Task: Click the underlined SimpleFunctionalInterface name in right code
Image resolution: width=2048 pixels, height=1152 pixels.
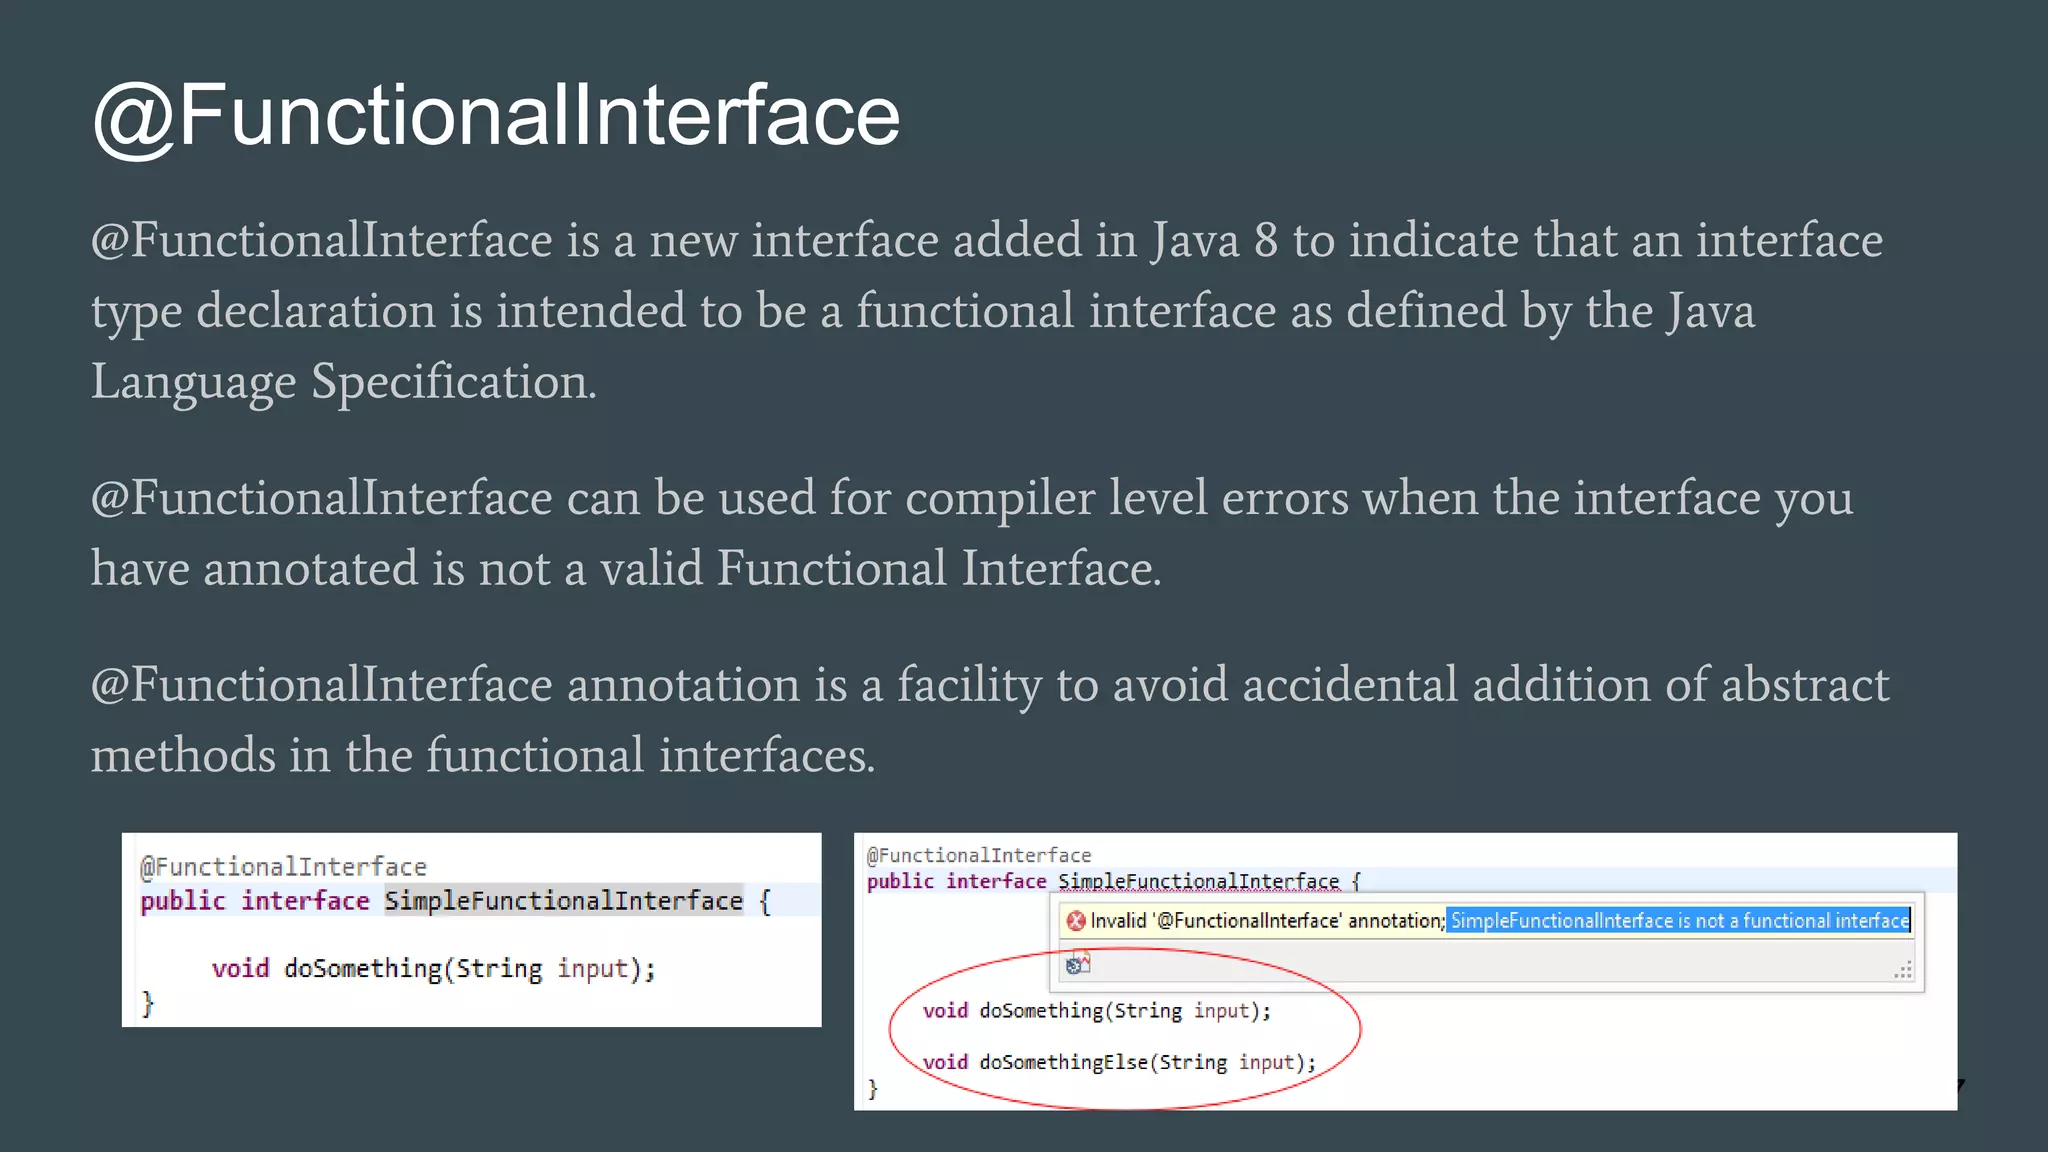Action: point(1198,881)
